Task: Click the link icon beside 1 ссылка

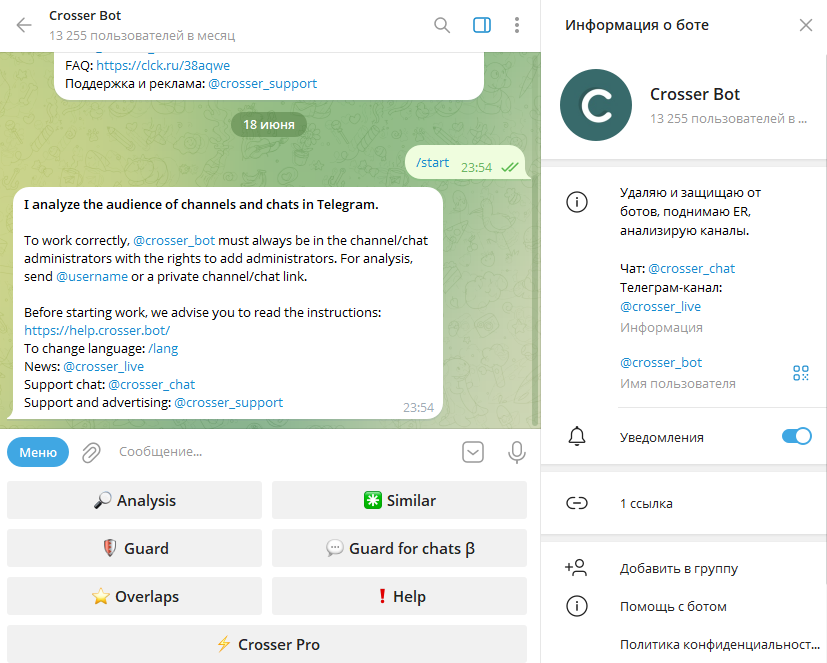Action: point(576,503)
